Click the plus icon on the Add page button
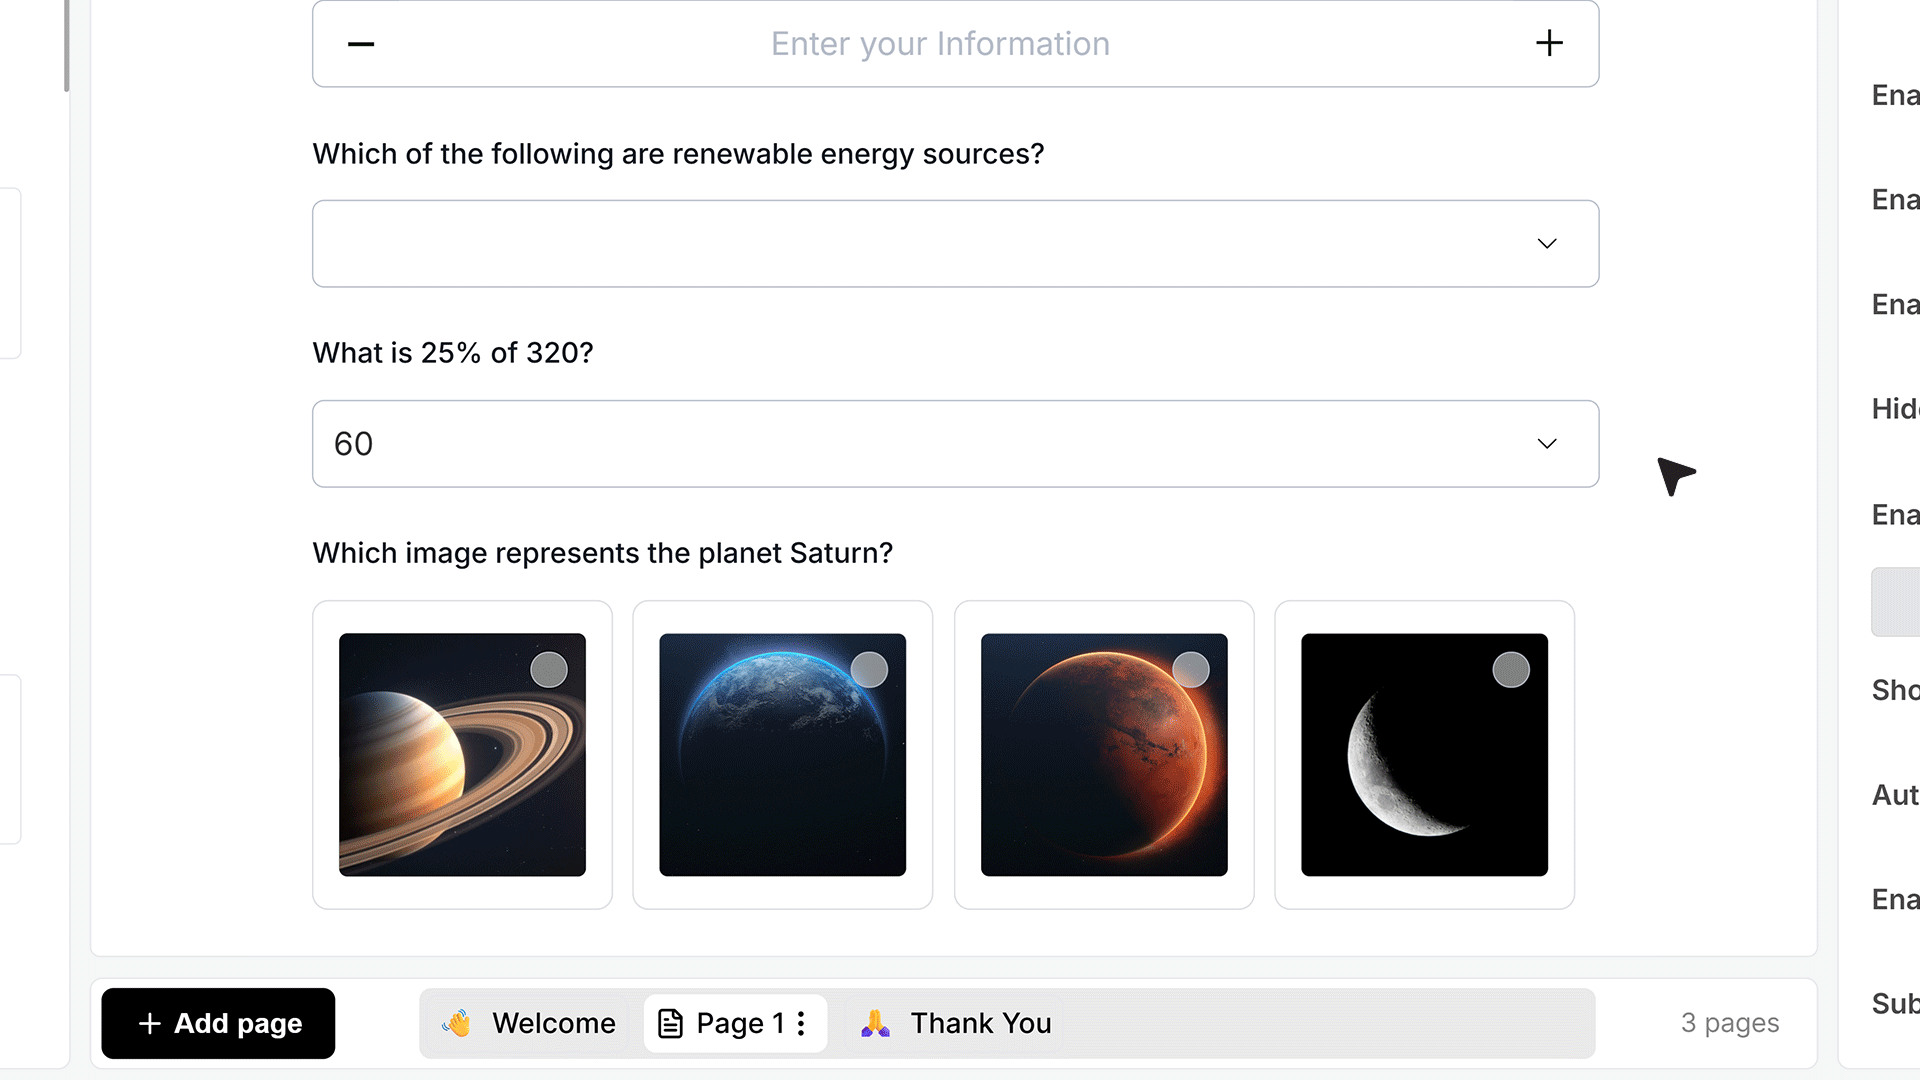Screen dimensions: 1920x1080 pyautogui.click(x=149, y=1023)
